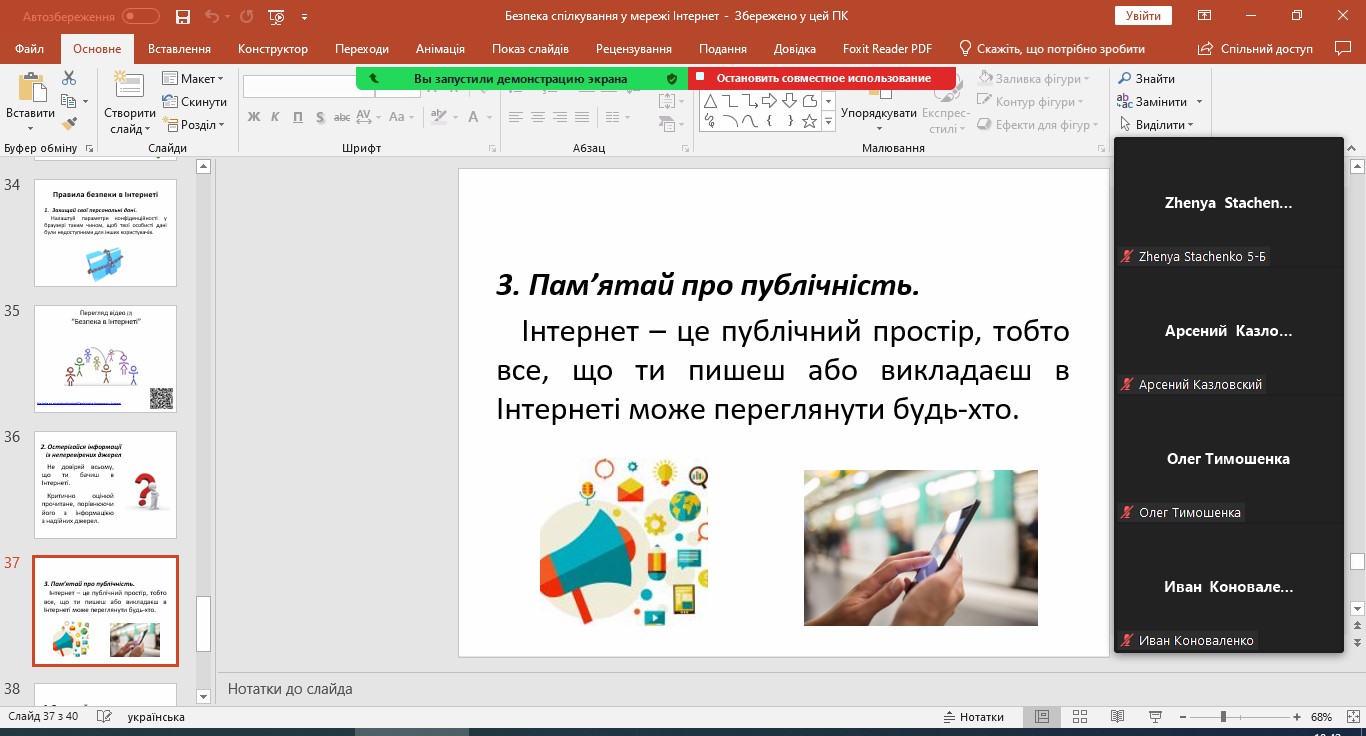Toggle Normal view button in status bar

tap(1041, 717)
